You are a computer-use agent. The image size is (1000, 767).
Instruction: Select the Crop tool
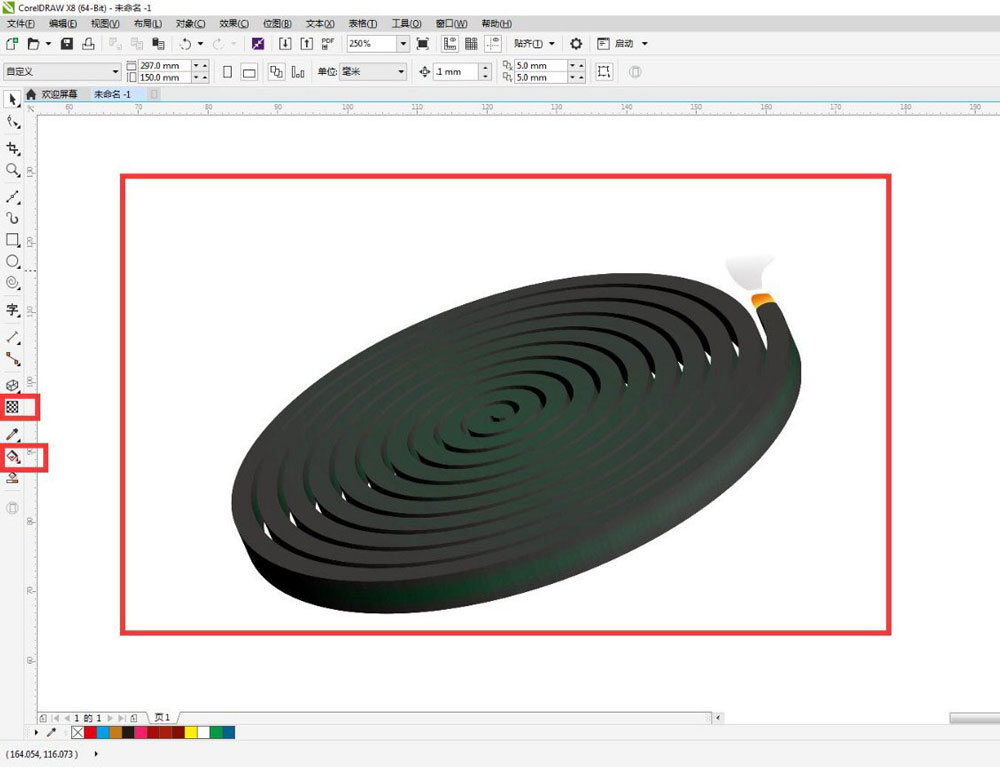tap(13, 148)
